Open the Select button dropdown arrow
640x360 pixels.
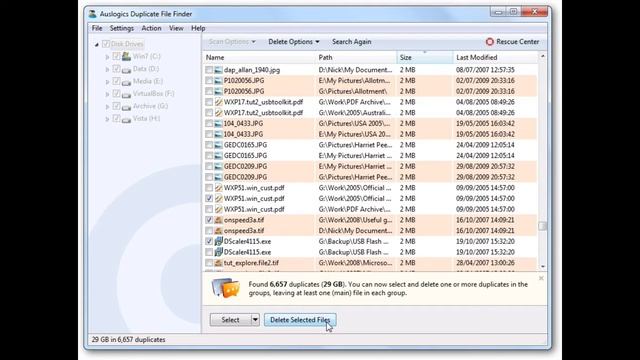[x=255, y=320]
